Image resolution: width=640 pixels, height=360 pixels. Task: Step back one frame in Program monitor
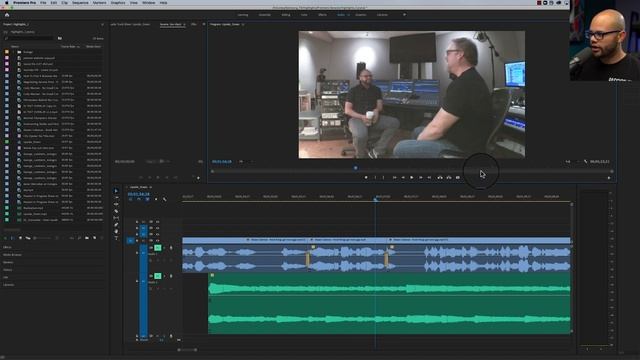click(403, 178)
